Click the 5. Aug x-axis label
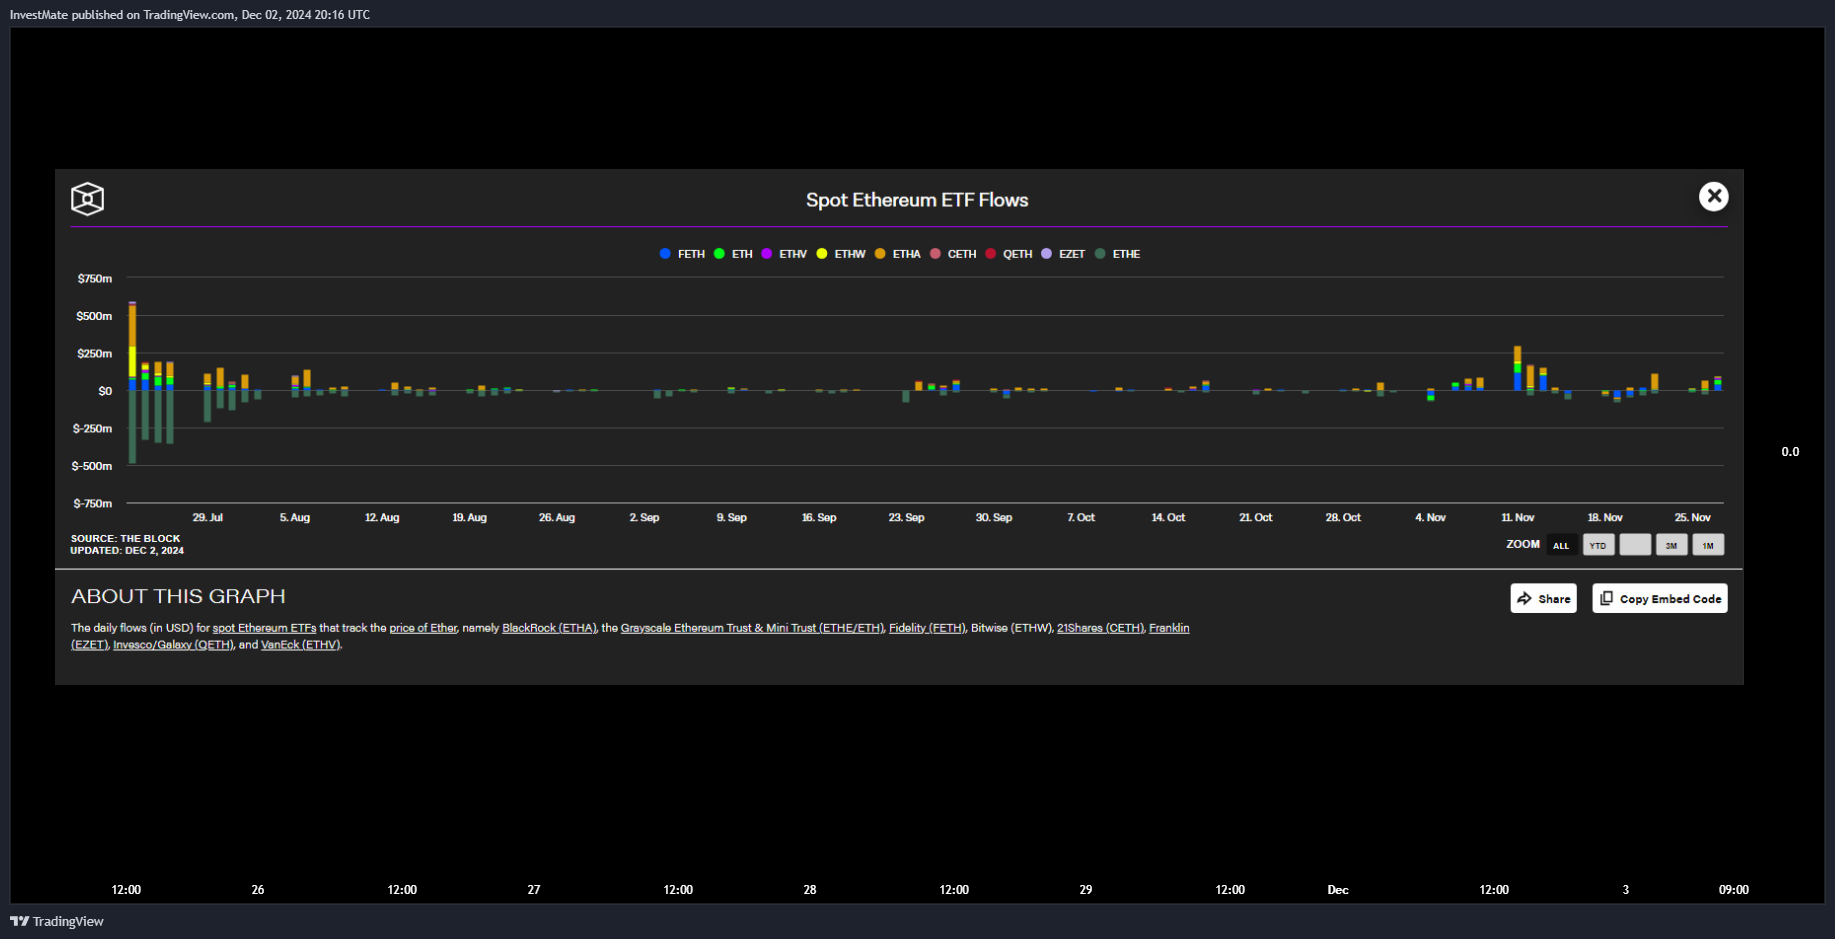 coord(295,518)
